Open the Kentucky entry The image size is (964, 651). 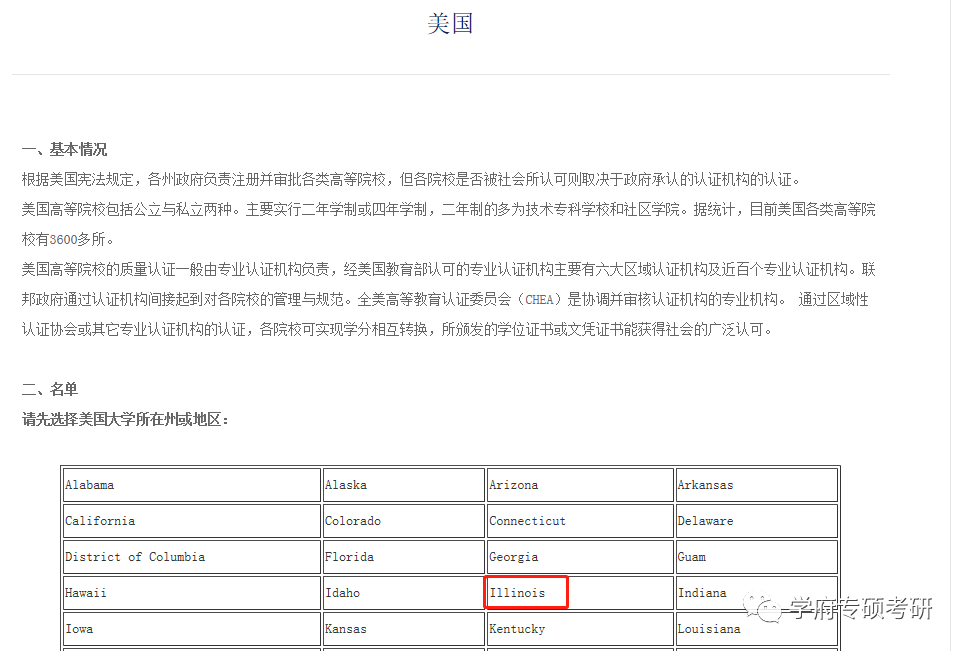[x=517, y=628]
